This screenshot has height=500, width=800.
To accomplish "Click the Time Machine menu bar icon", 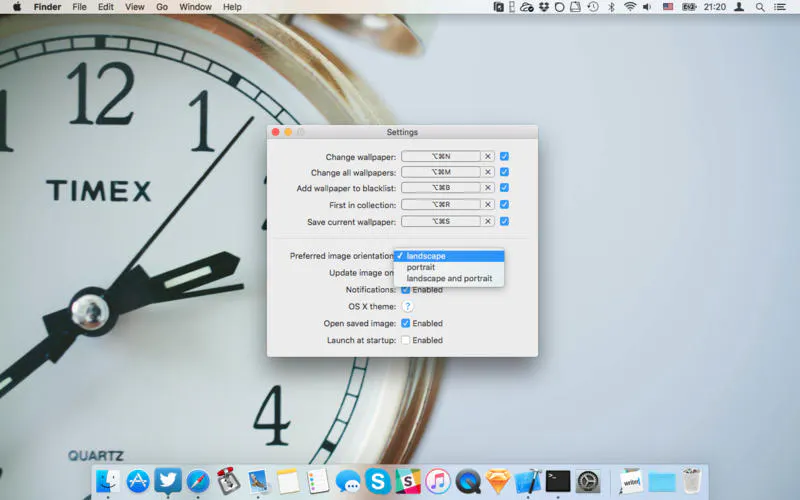I will pyautogui.click(x=593, y=7).
